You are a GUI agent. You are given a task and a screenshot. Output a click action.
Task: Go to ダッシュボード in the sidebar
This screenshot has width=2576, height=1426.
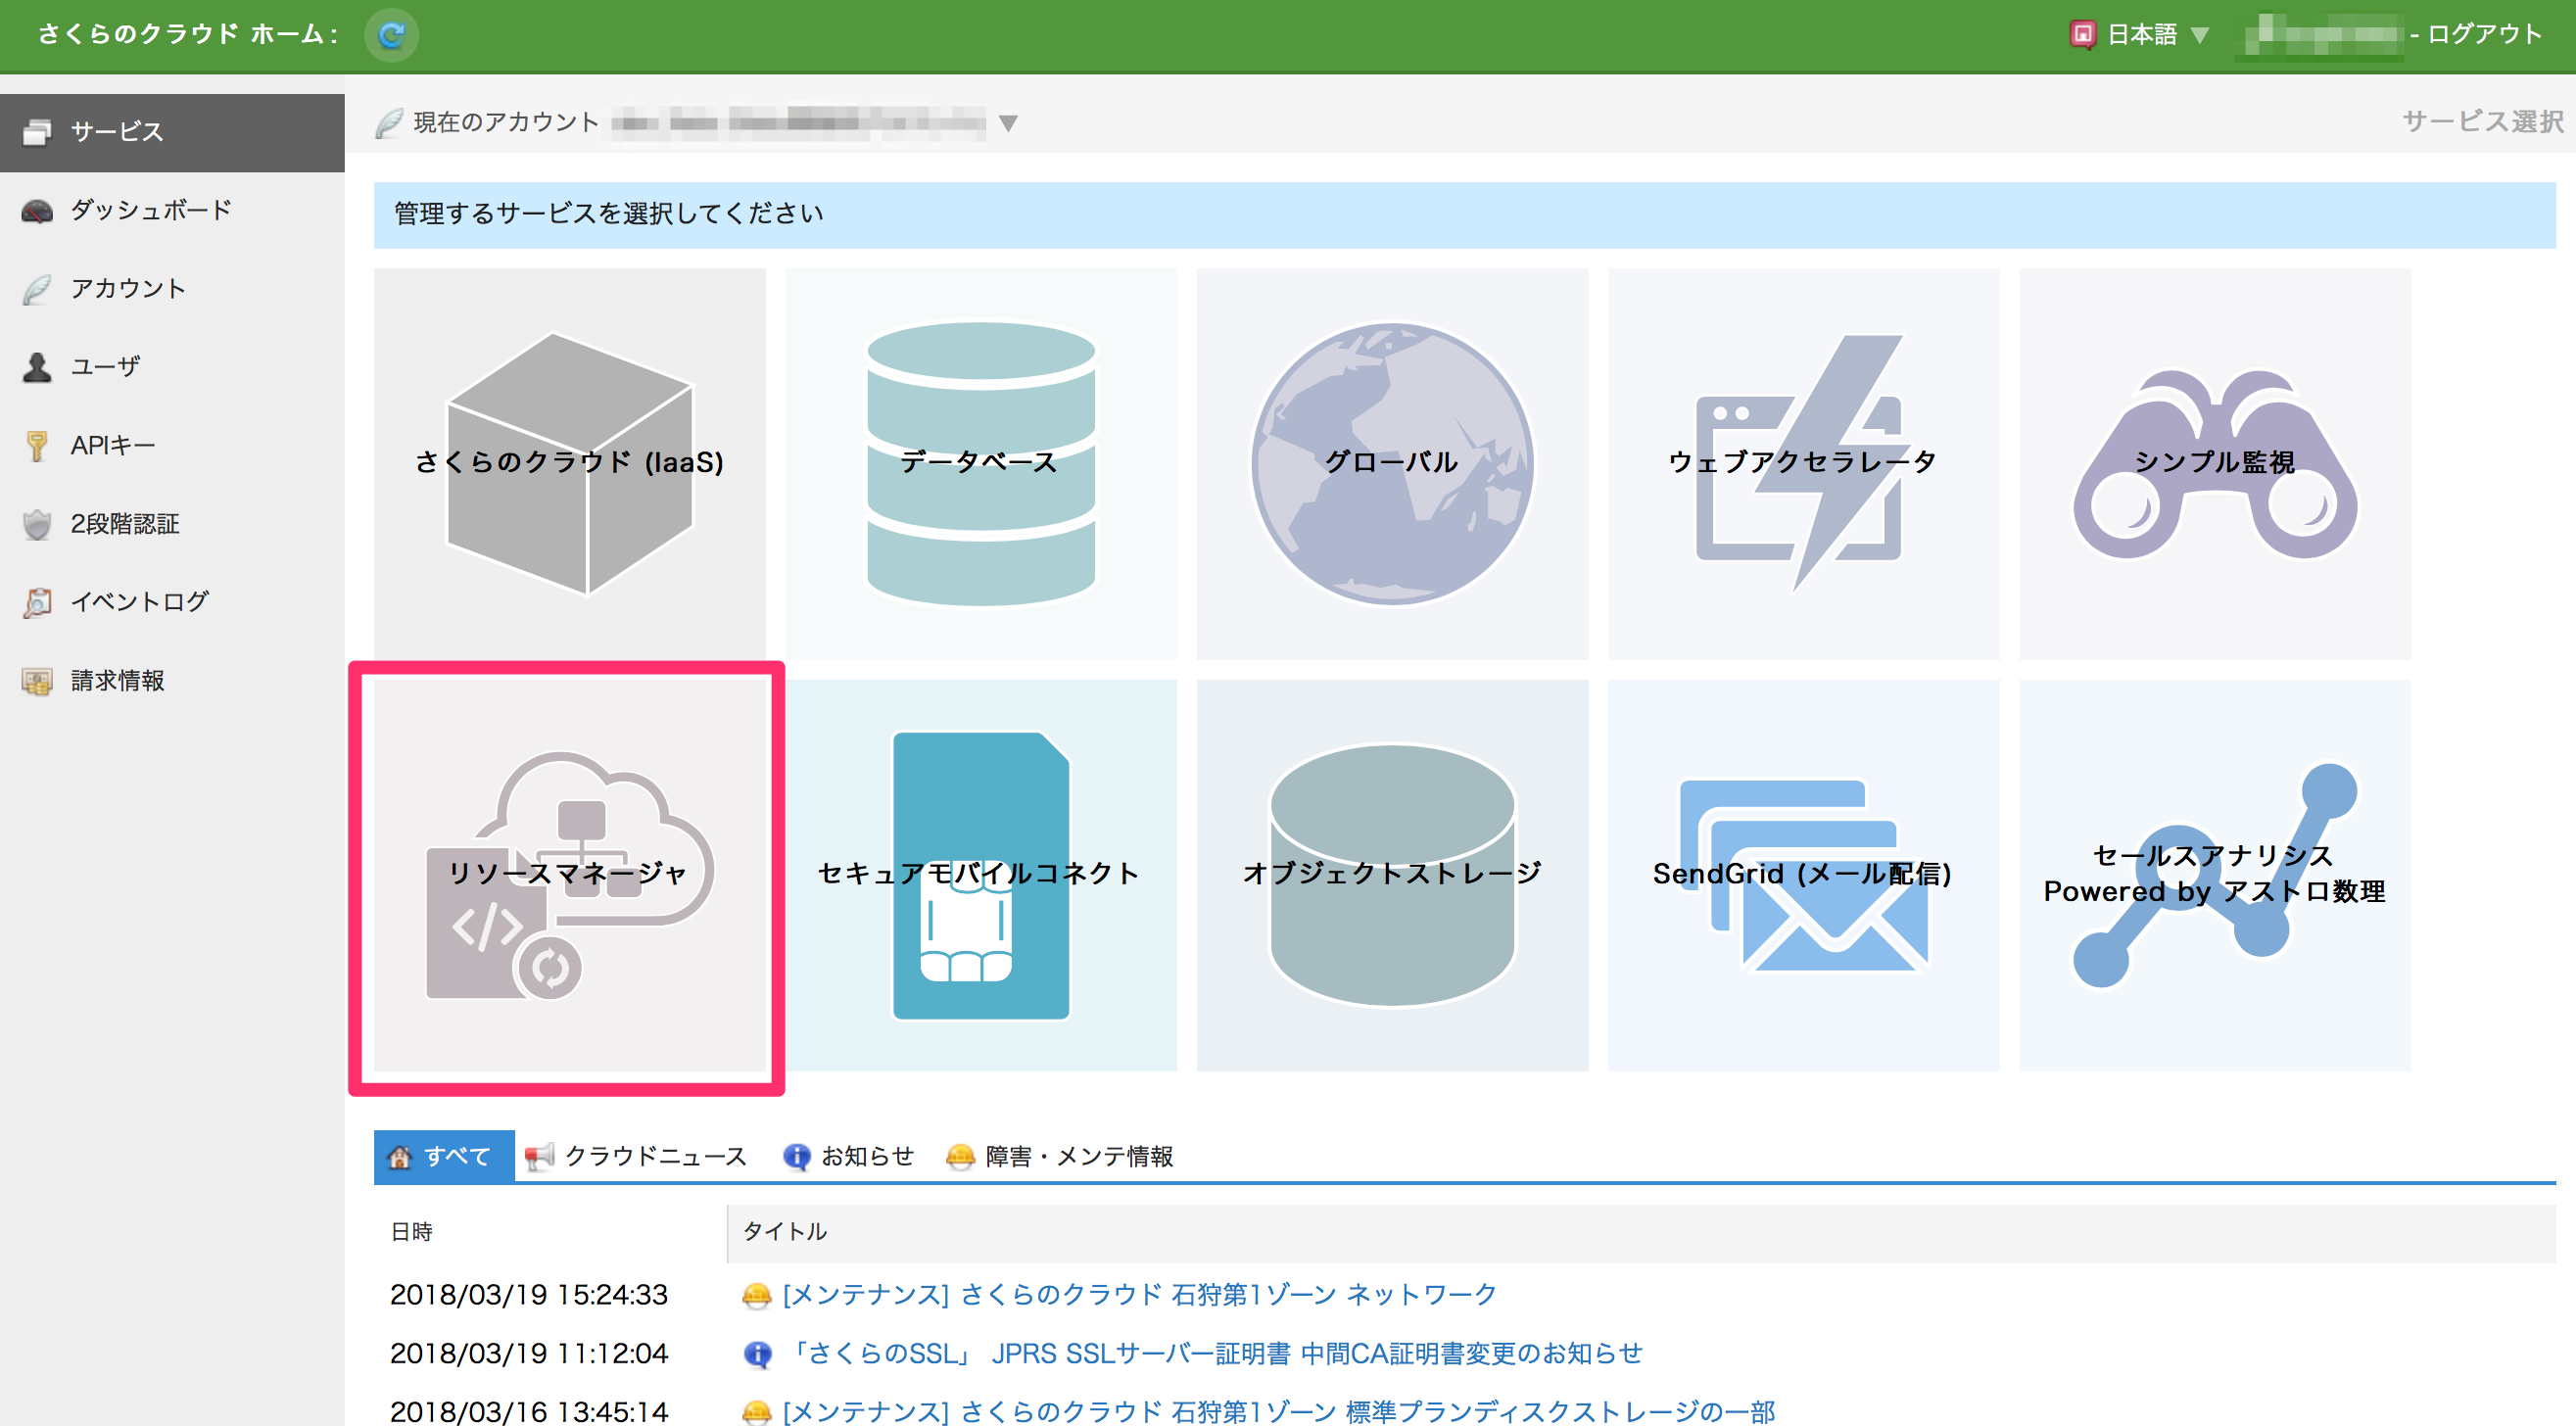(172, 210)
